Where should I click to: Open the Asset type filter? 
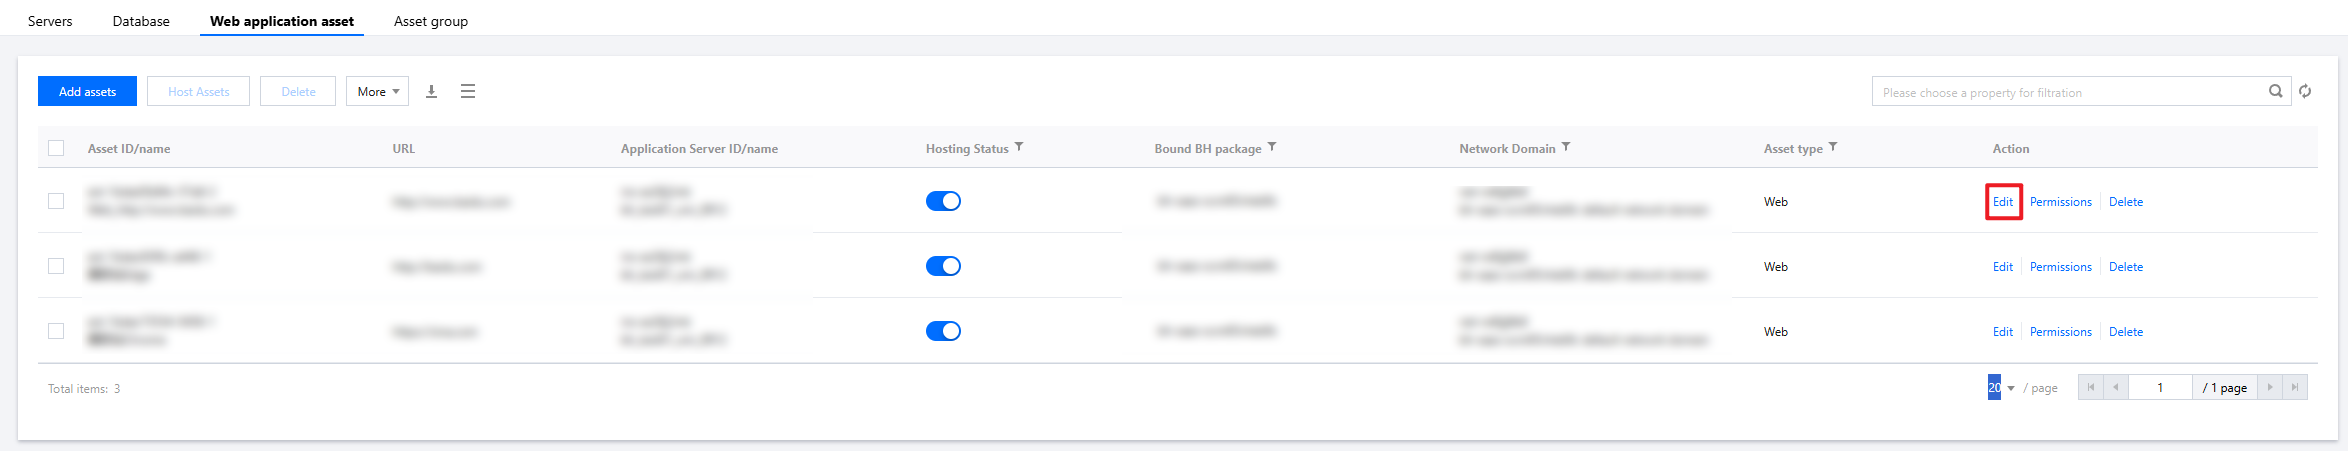pyautogui.click(x=1833, y=147)
